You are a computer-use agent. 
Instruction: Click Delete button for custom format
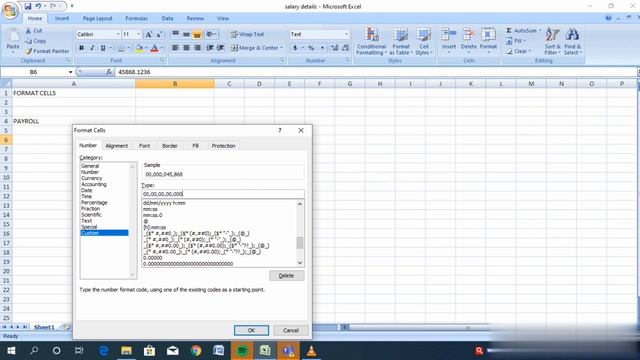[287, 276]
